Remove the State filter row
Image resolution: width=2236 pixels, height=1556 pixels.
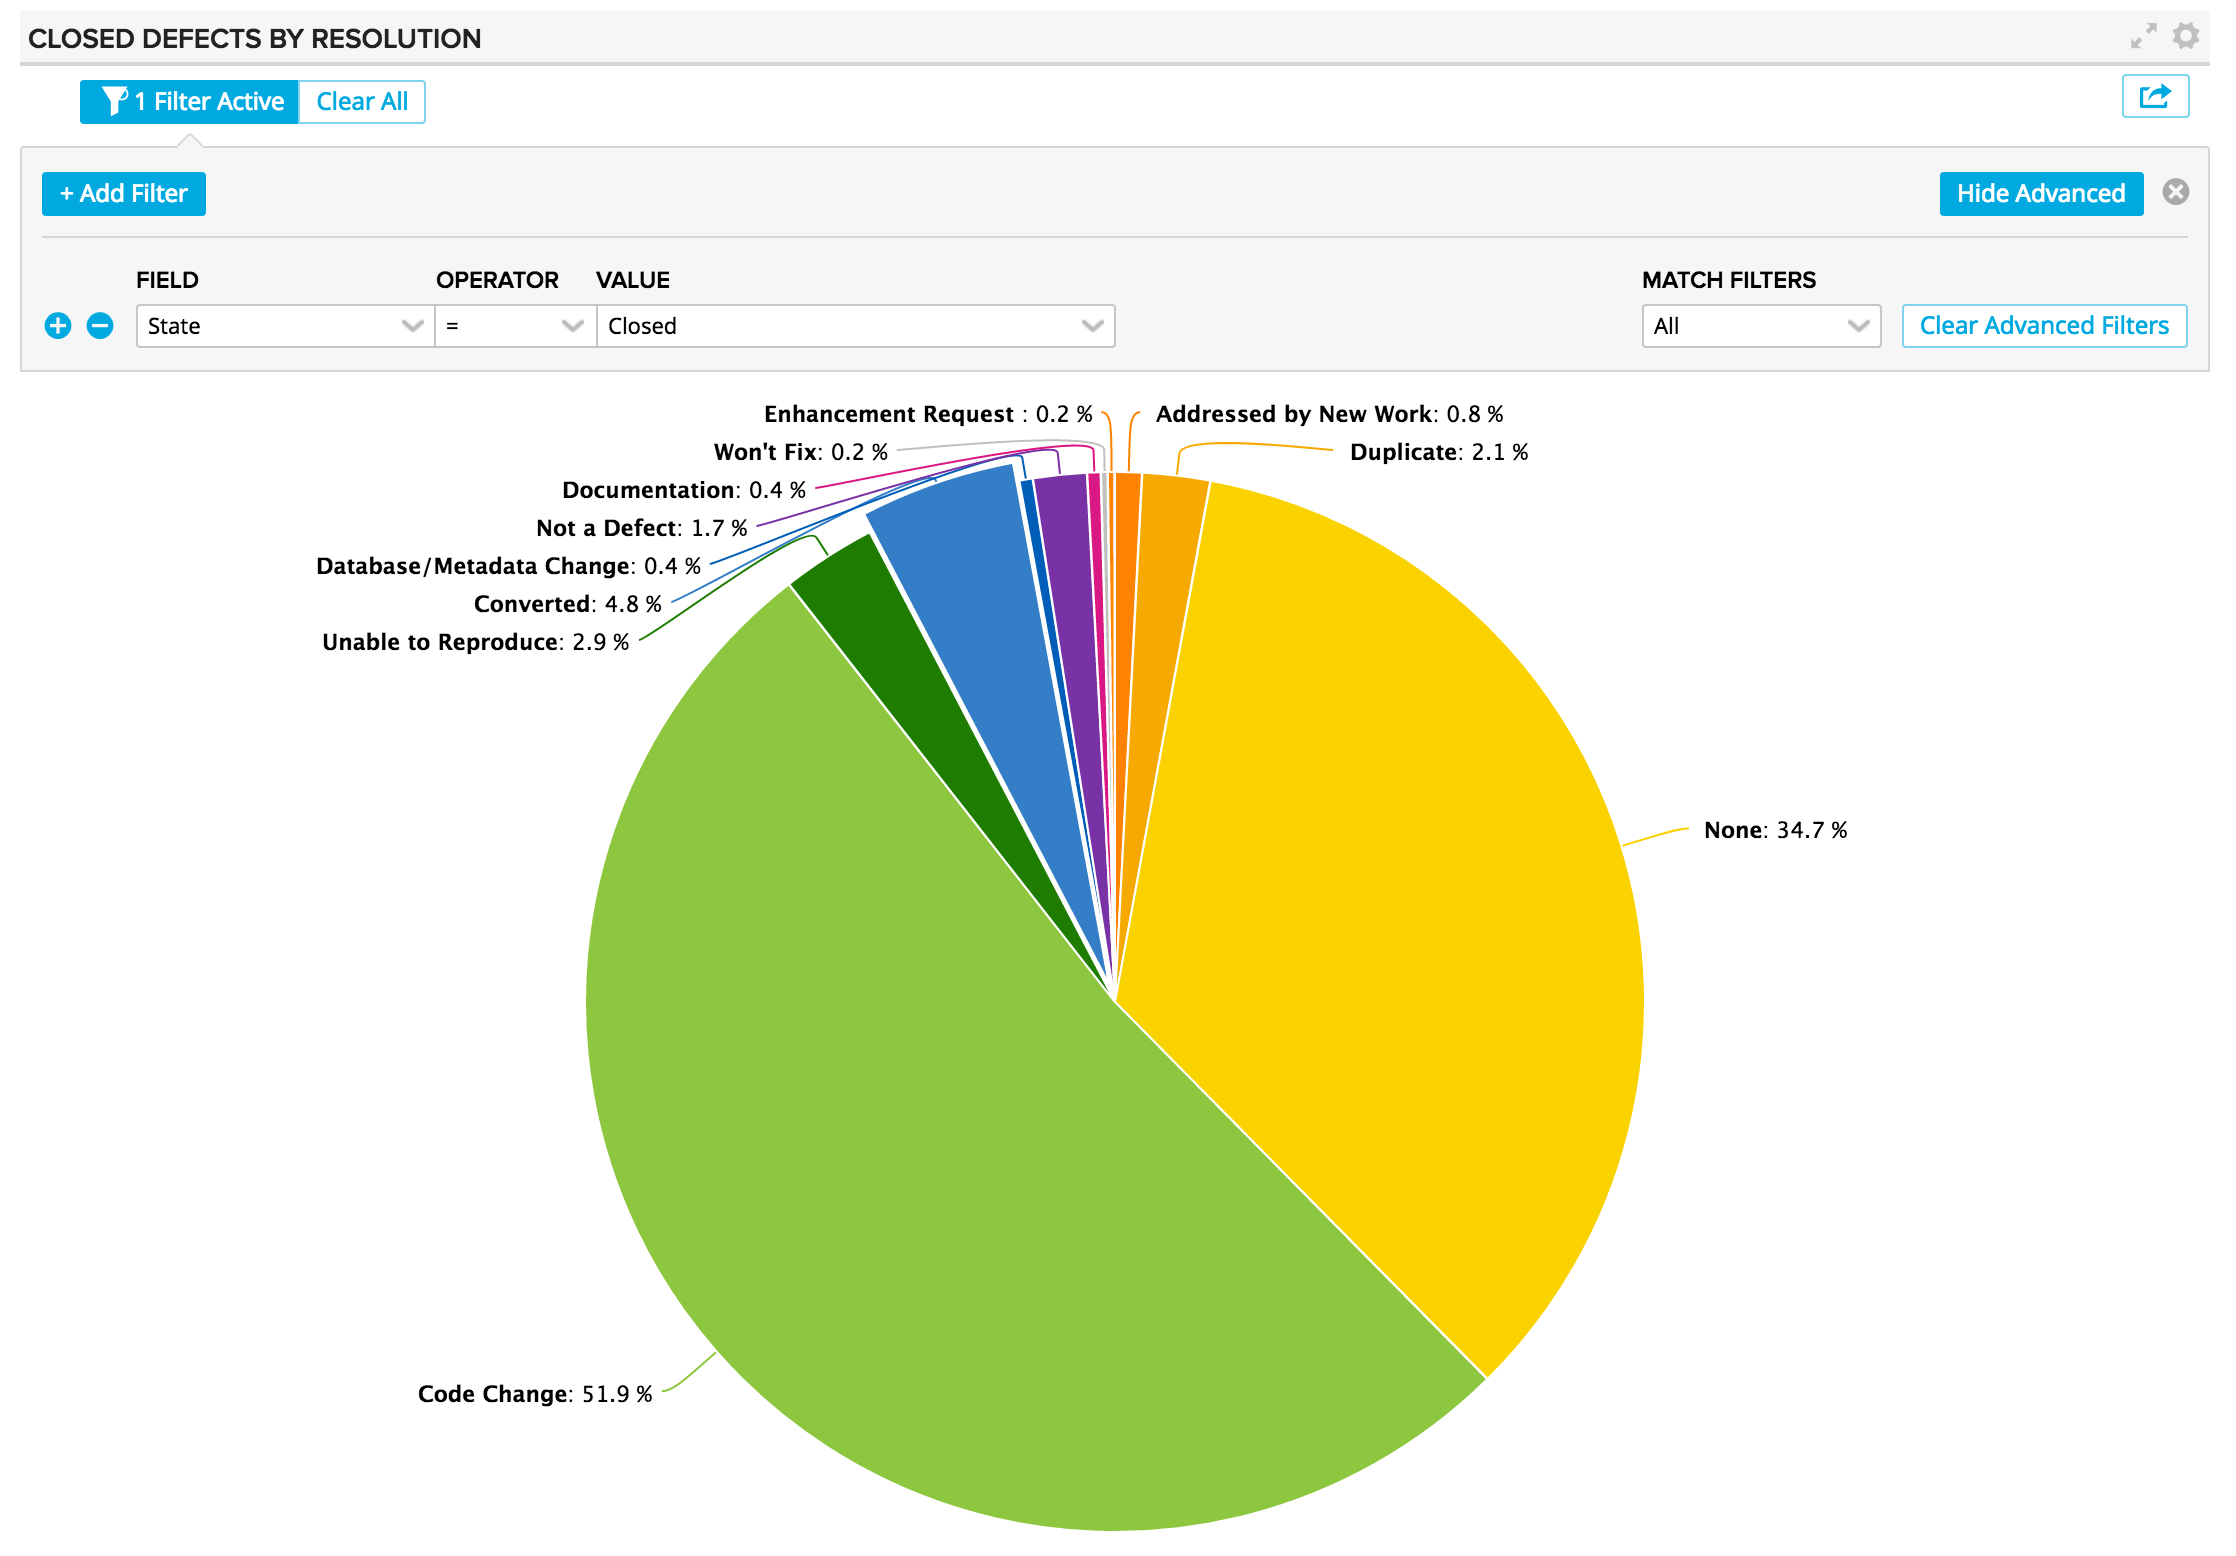pyautogui.click(x=100, y=326)
